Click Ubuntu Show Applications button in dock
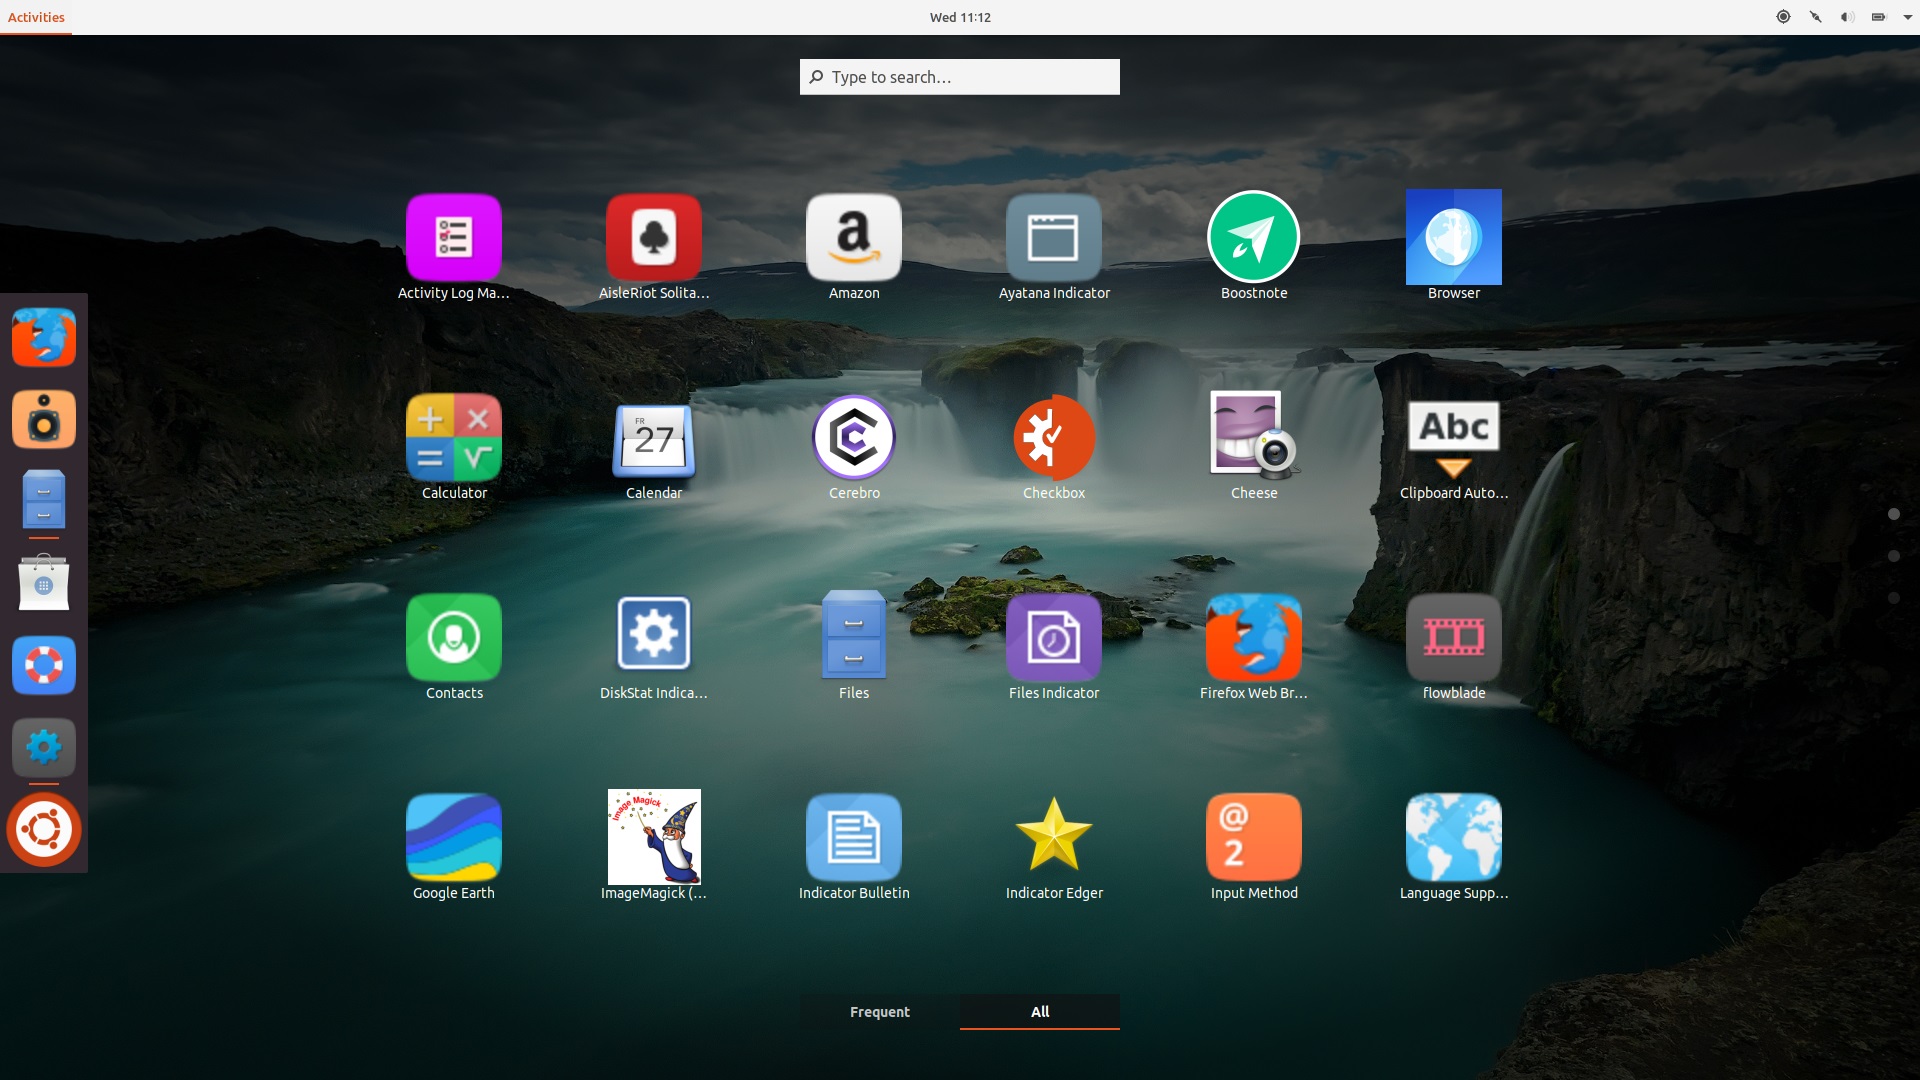 coord(44,829)
